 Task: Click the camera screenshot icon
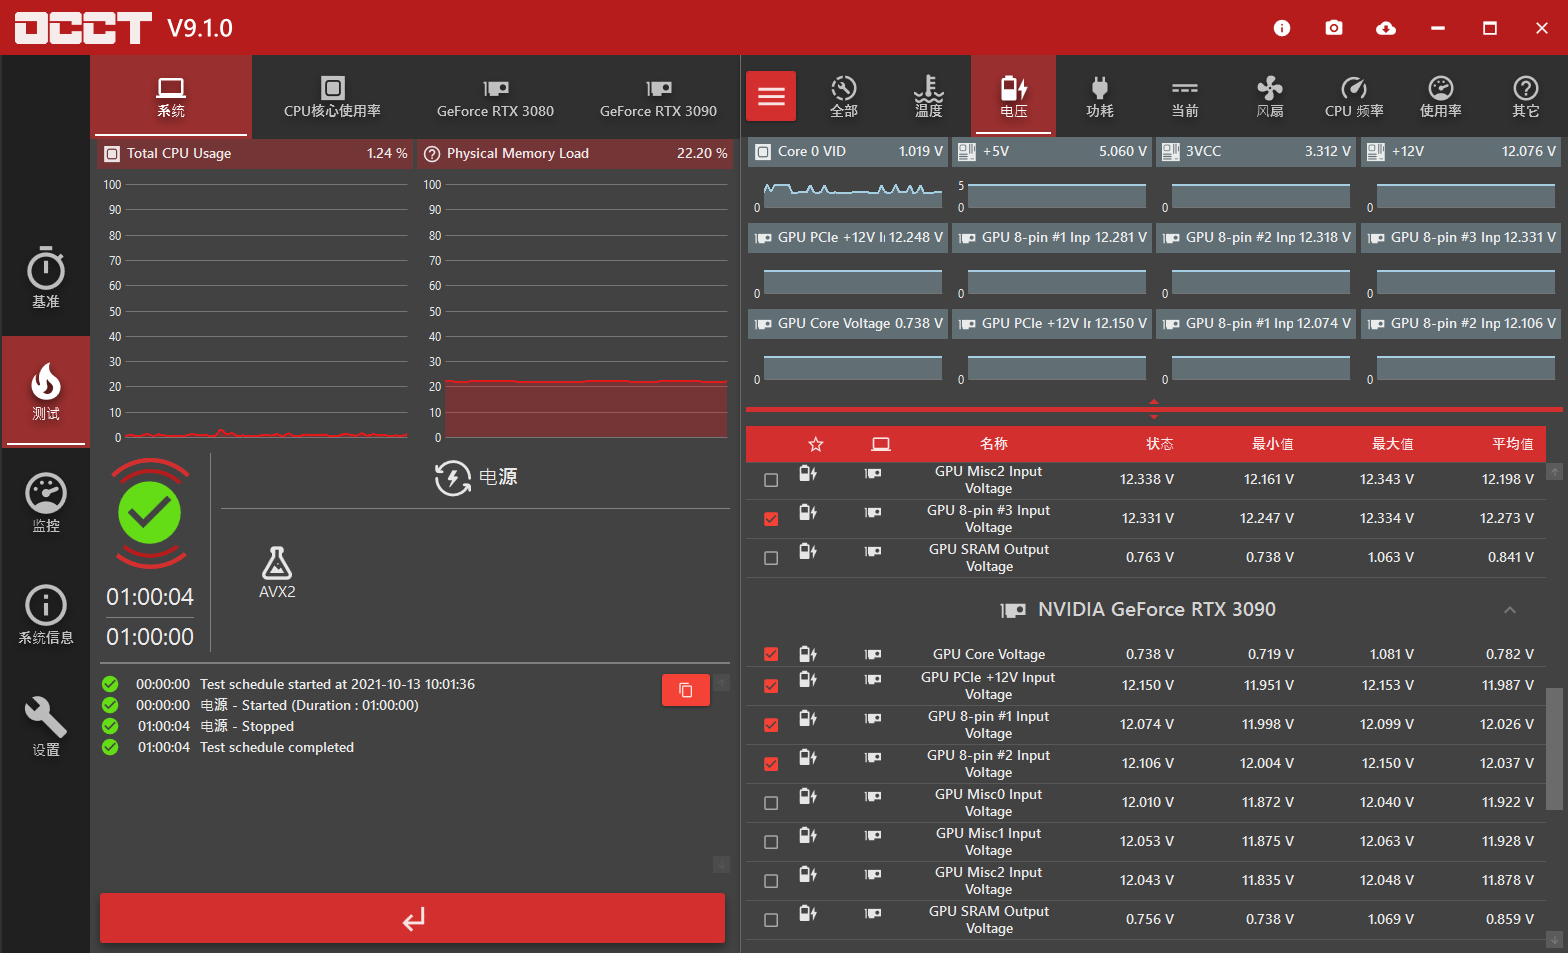(1334, 28)
